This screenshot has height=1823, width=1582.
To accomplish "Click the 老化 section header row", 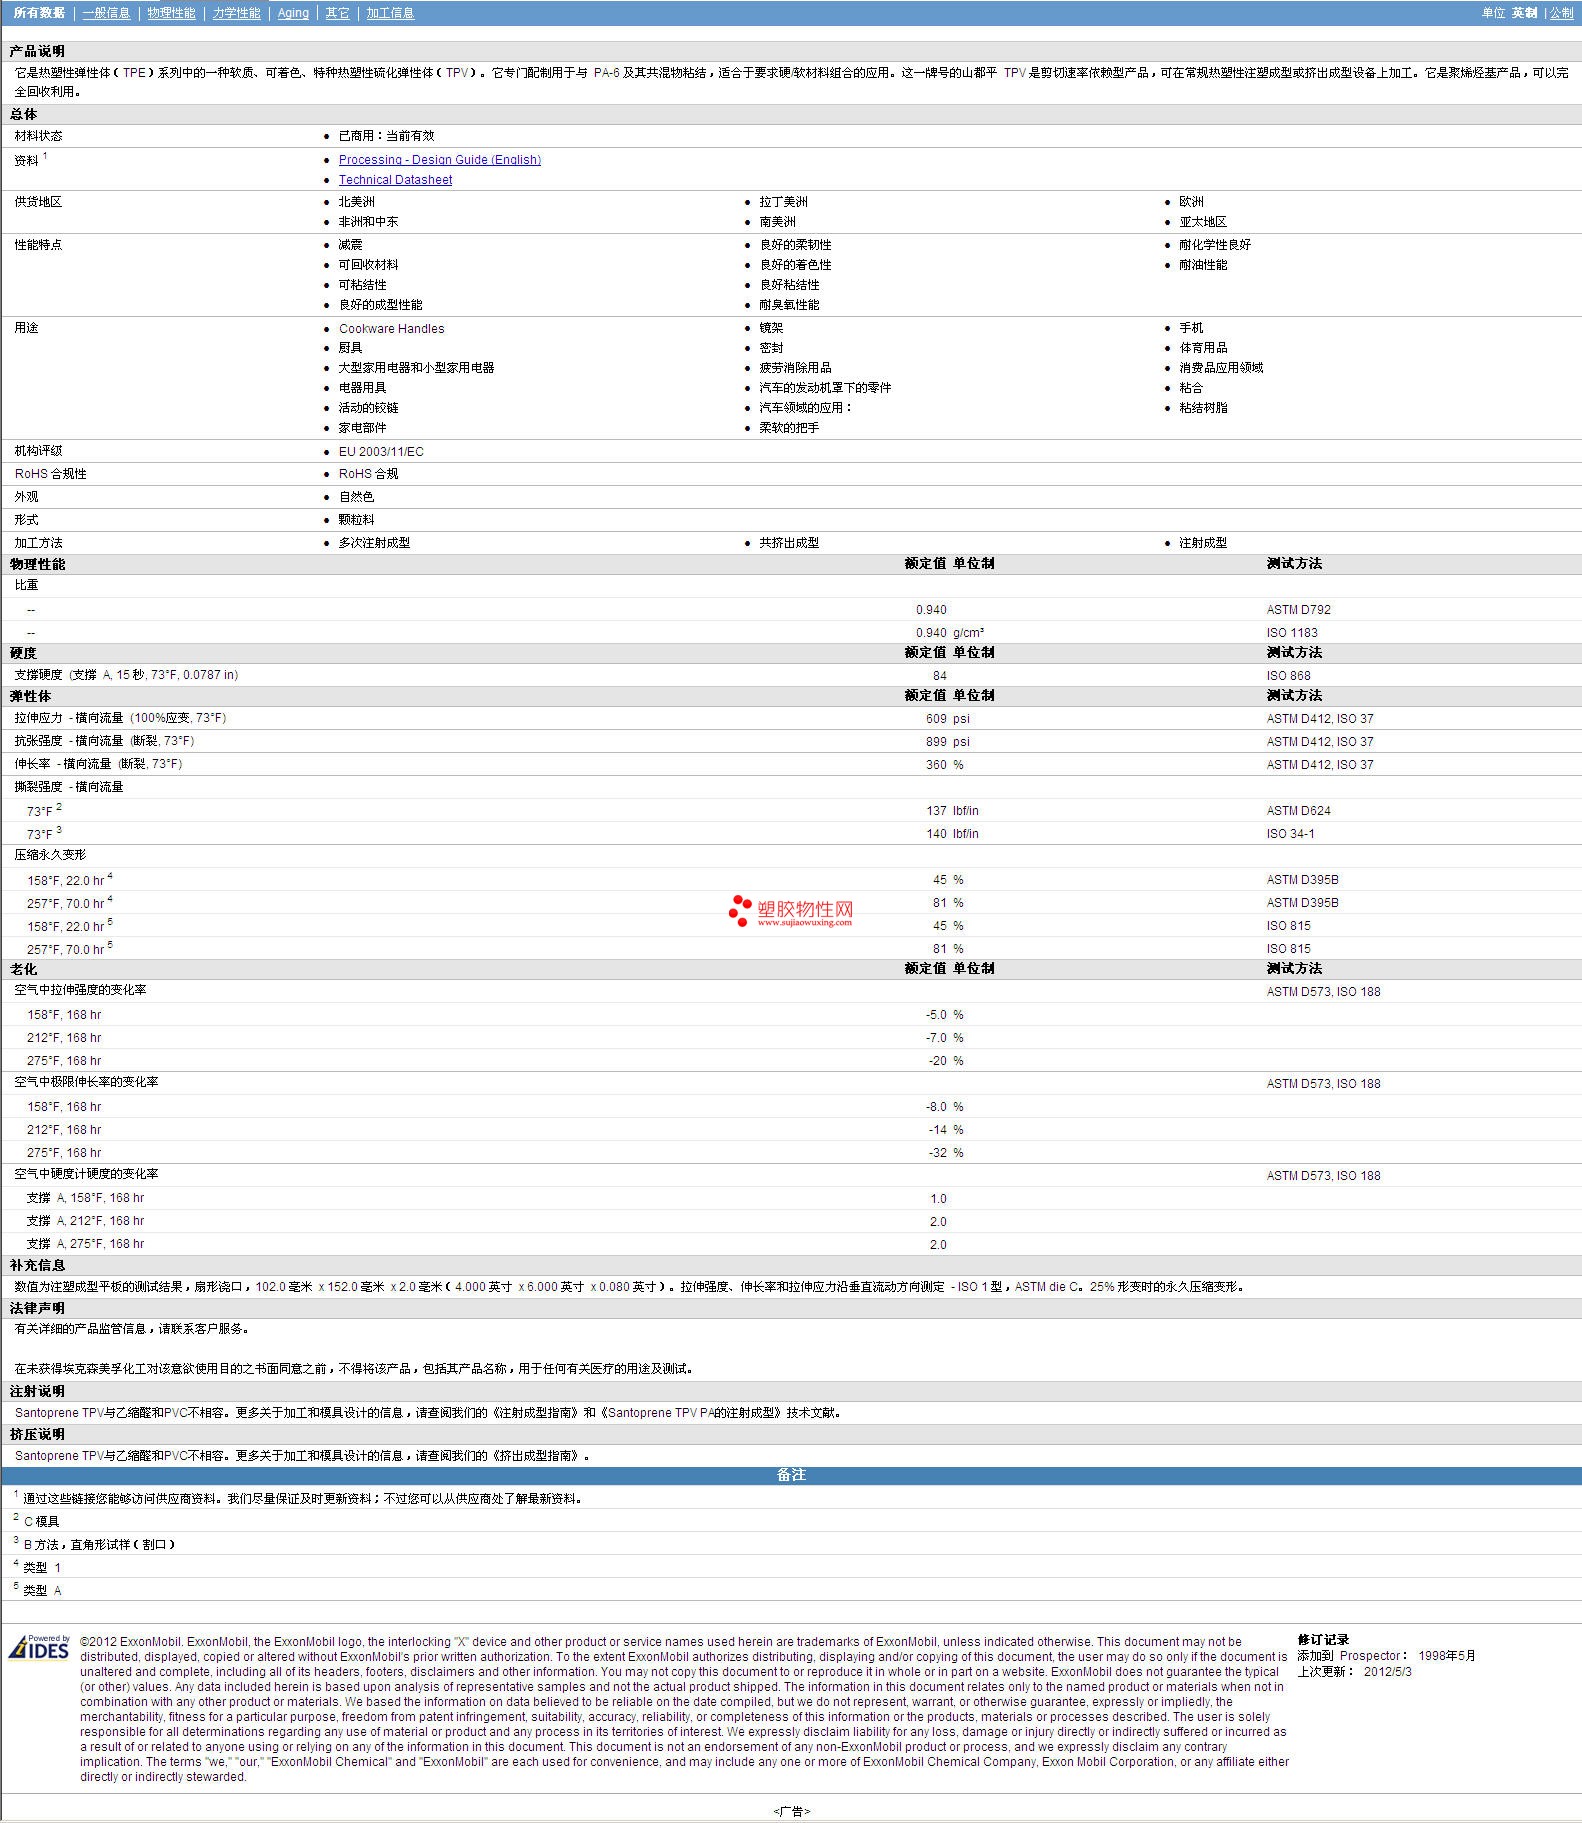I will (23, 969).
